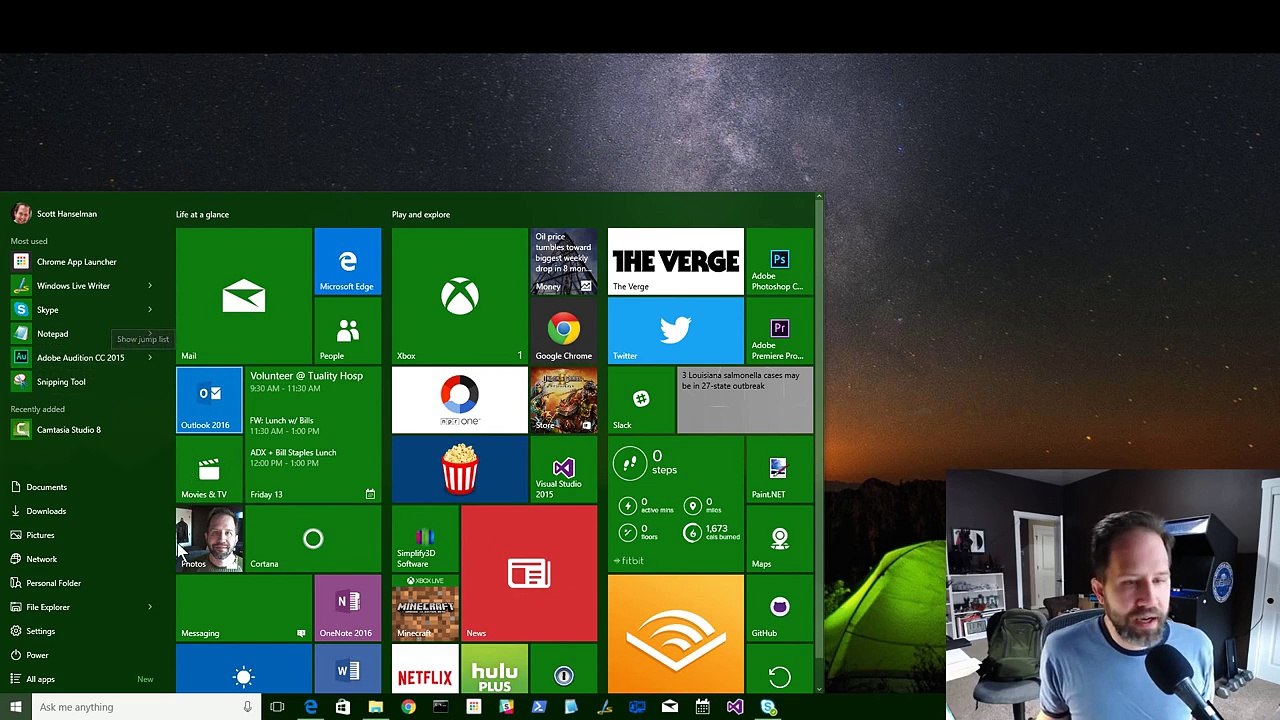This screenshot has width=1280, height=720.
Task: Launch the Paint.NET tile
Action: coord(779,469)
